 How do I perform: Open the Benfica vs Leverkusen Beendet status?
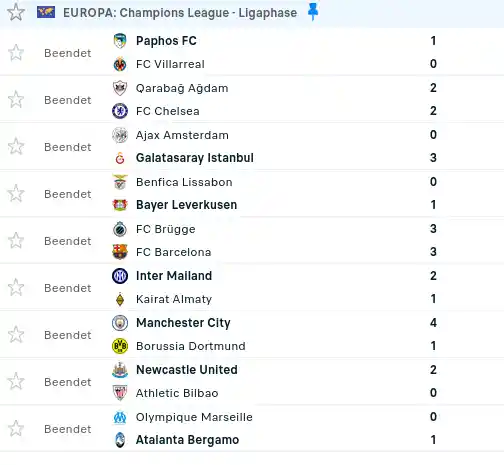click(68, 194)
